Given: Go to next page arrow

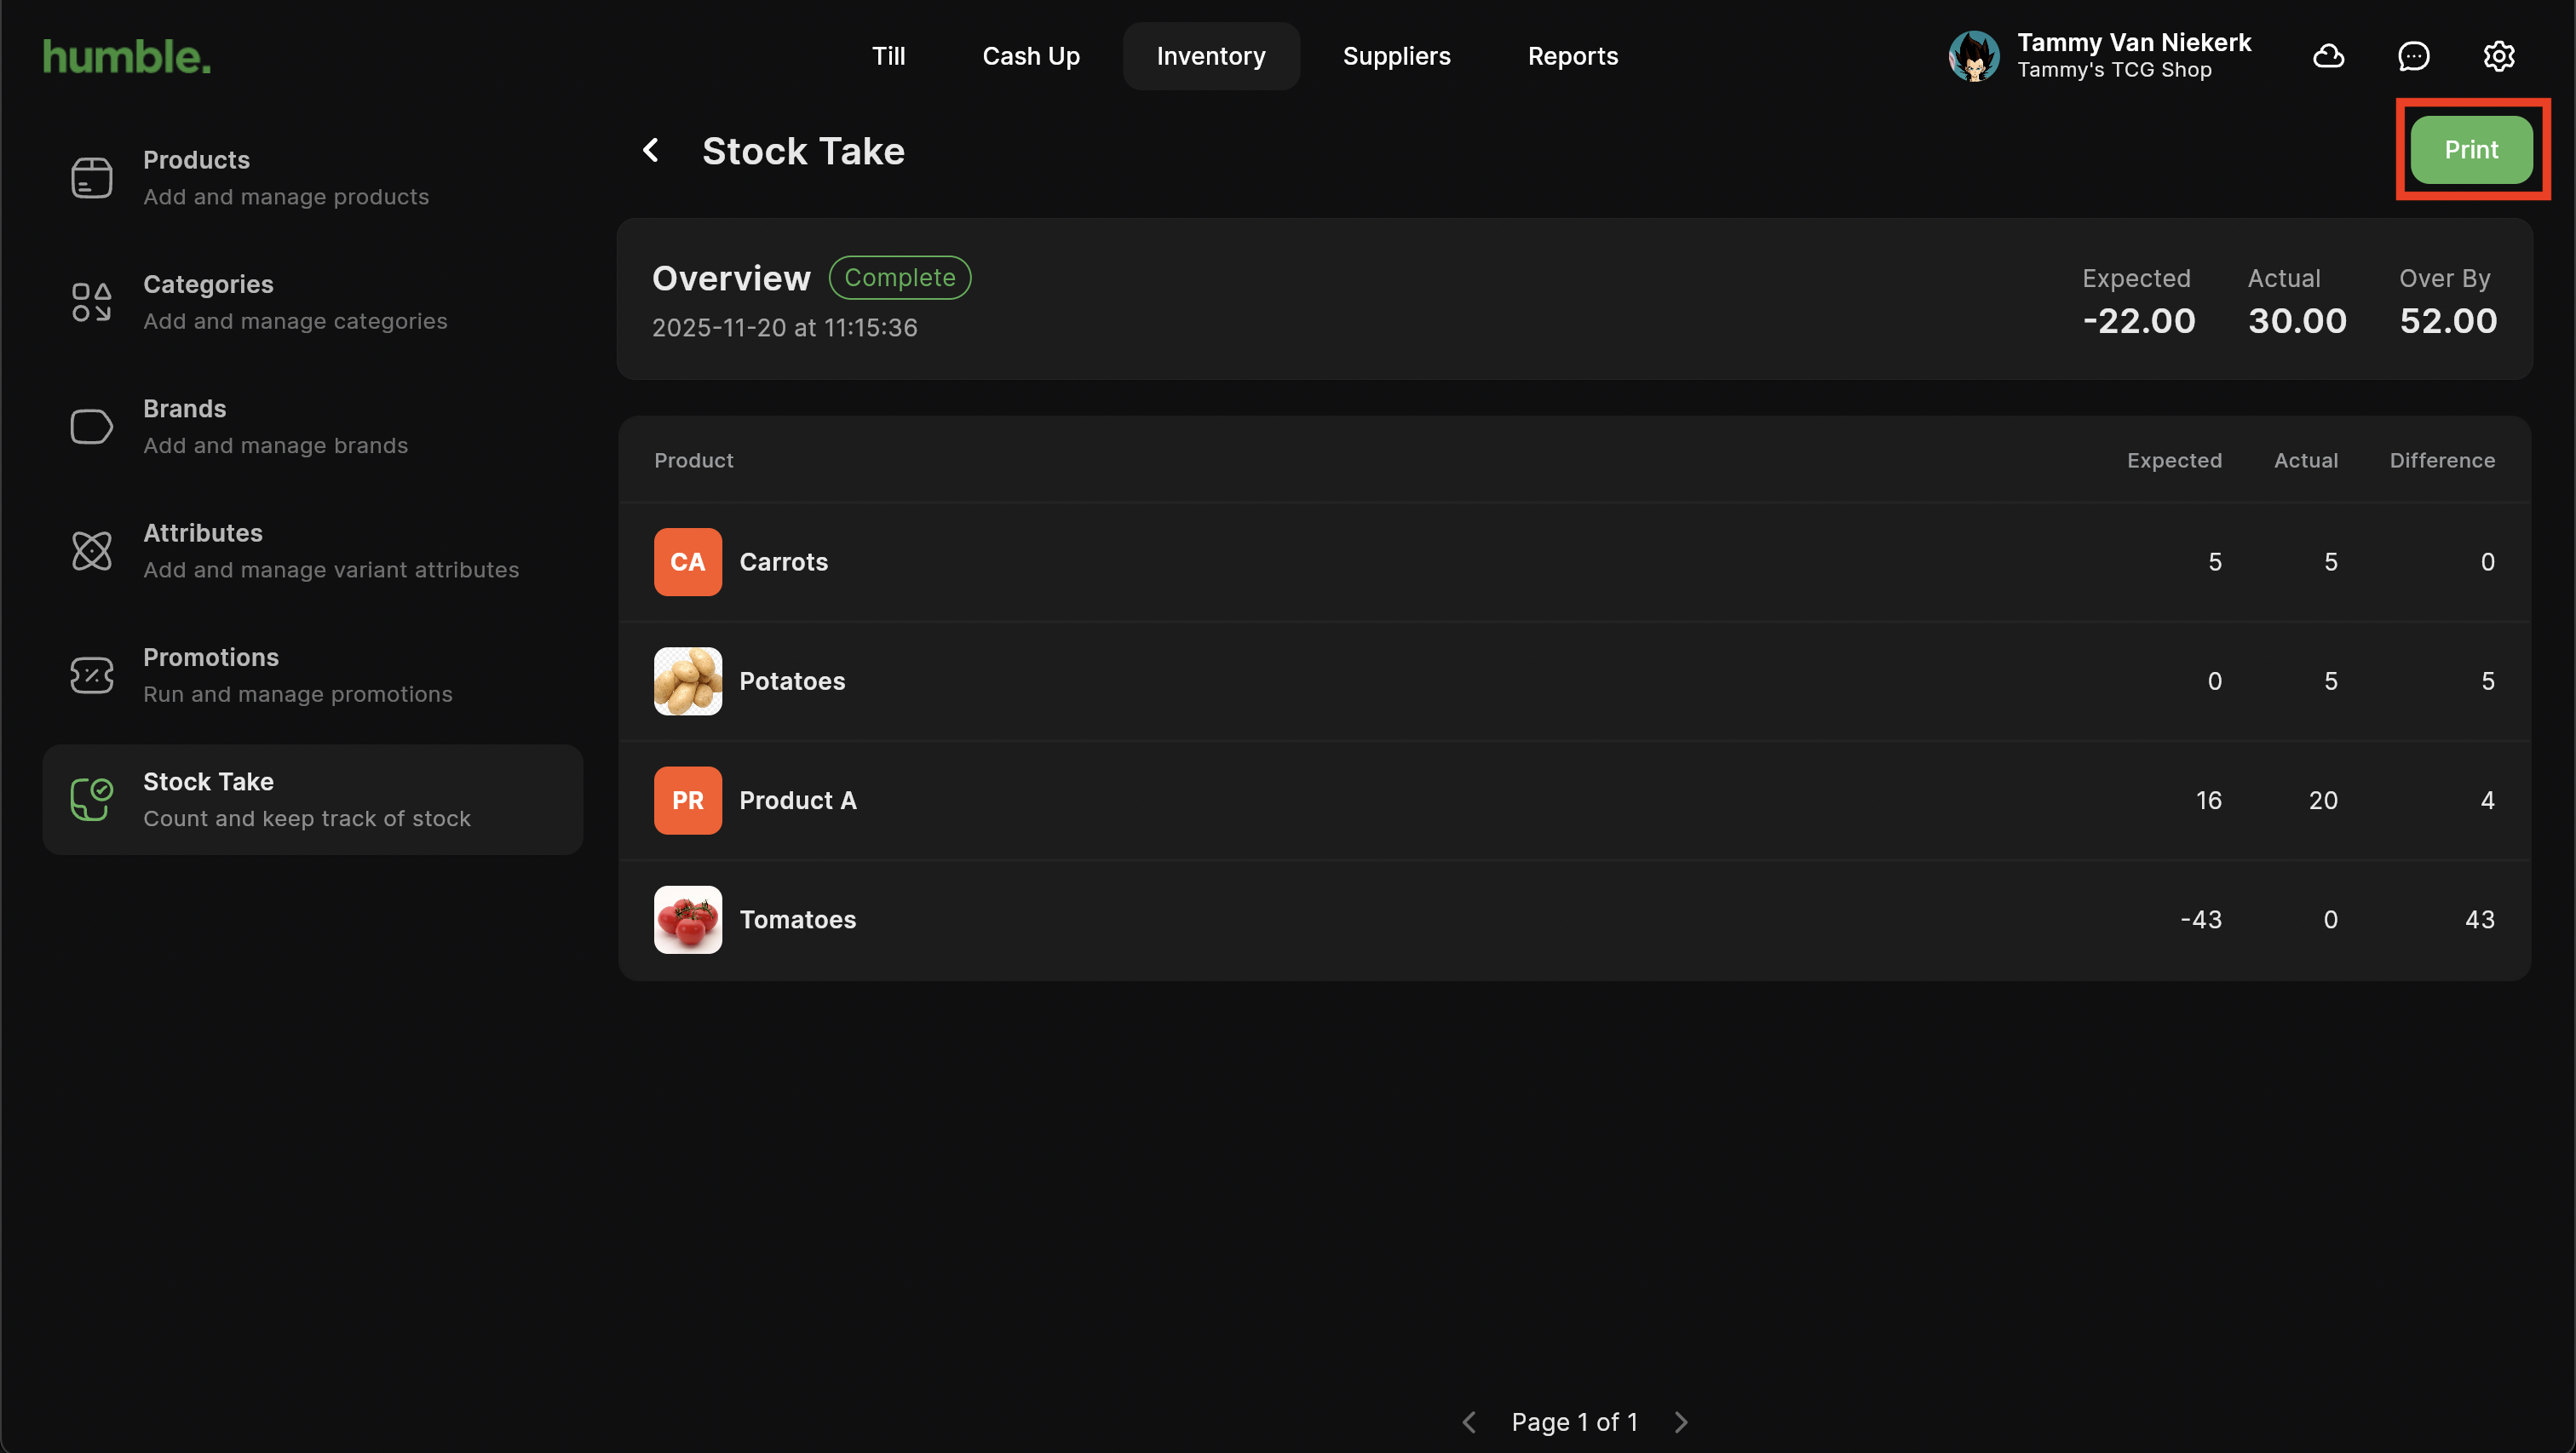Looking at the screenshot, I should pyautogui.click(x=1681, y=1422).
